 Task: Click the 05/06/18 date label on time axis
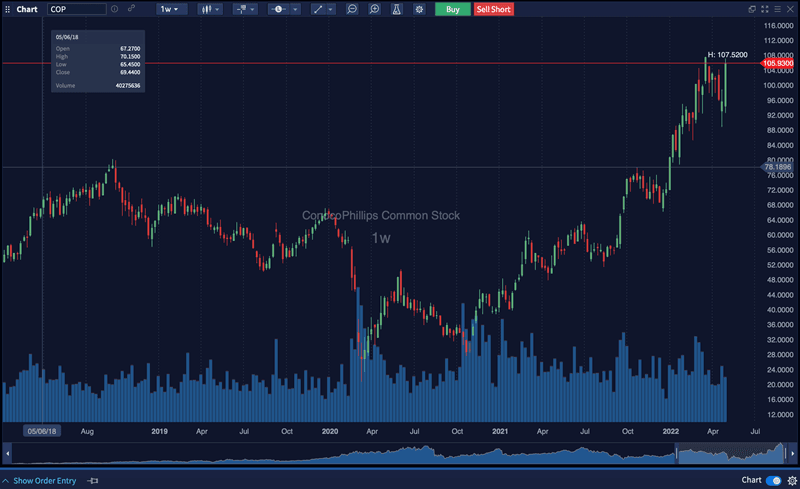coord(42,431)
